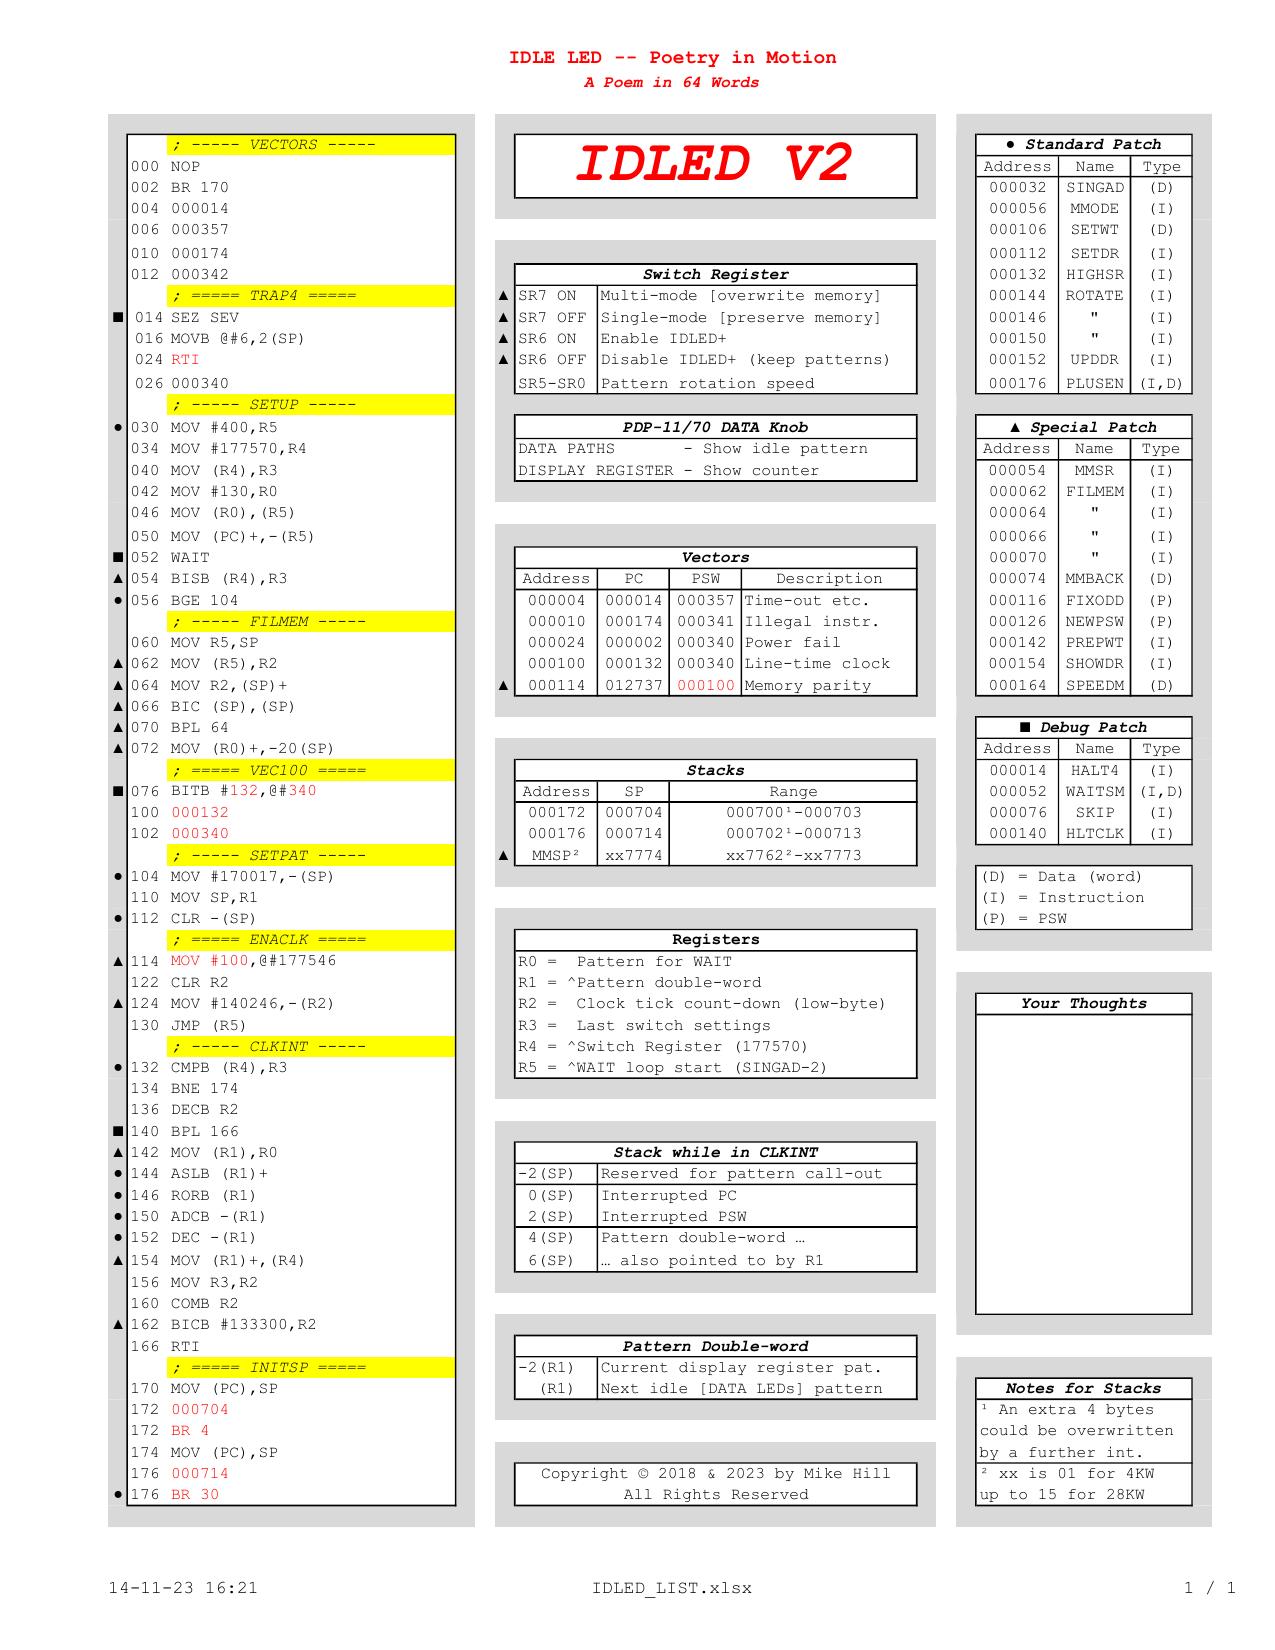The height and width of the screenshot is (1650, 1275).
Task: Select the SINGAD entry in Standard Patch table
Action: coord(1094,187)
